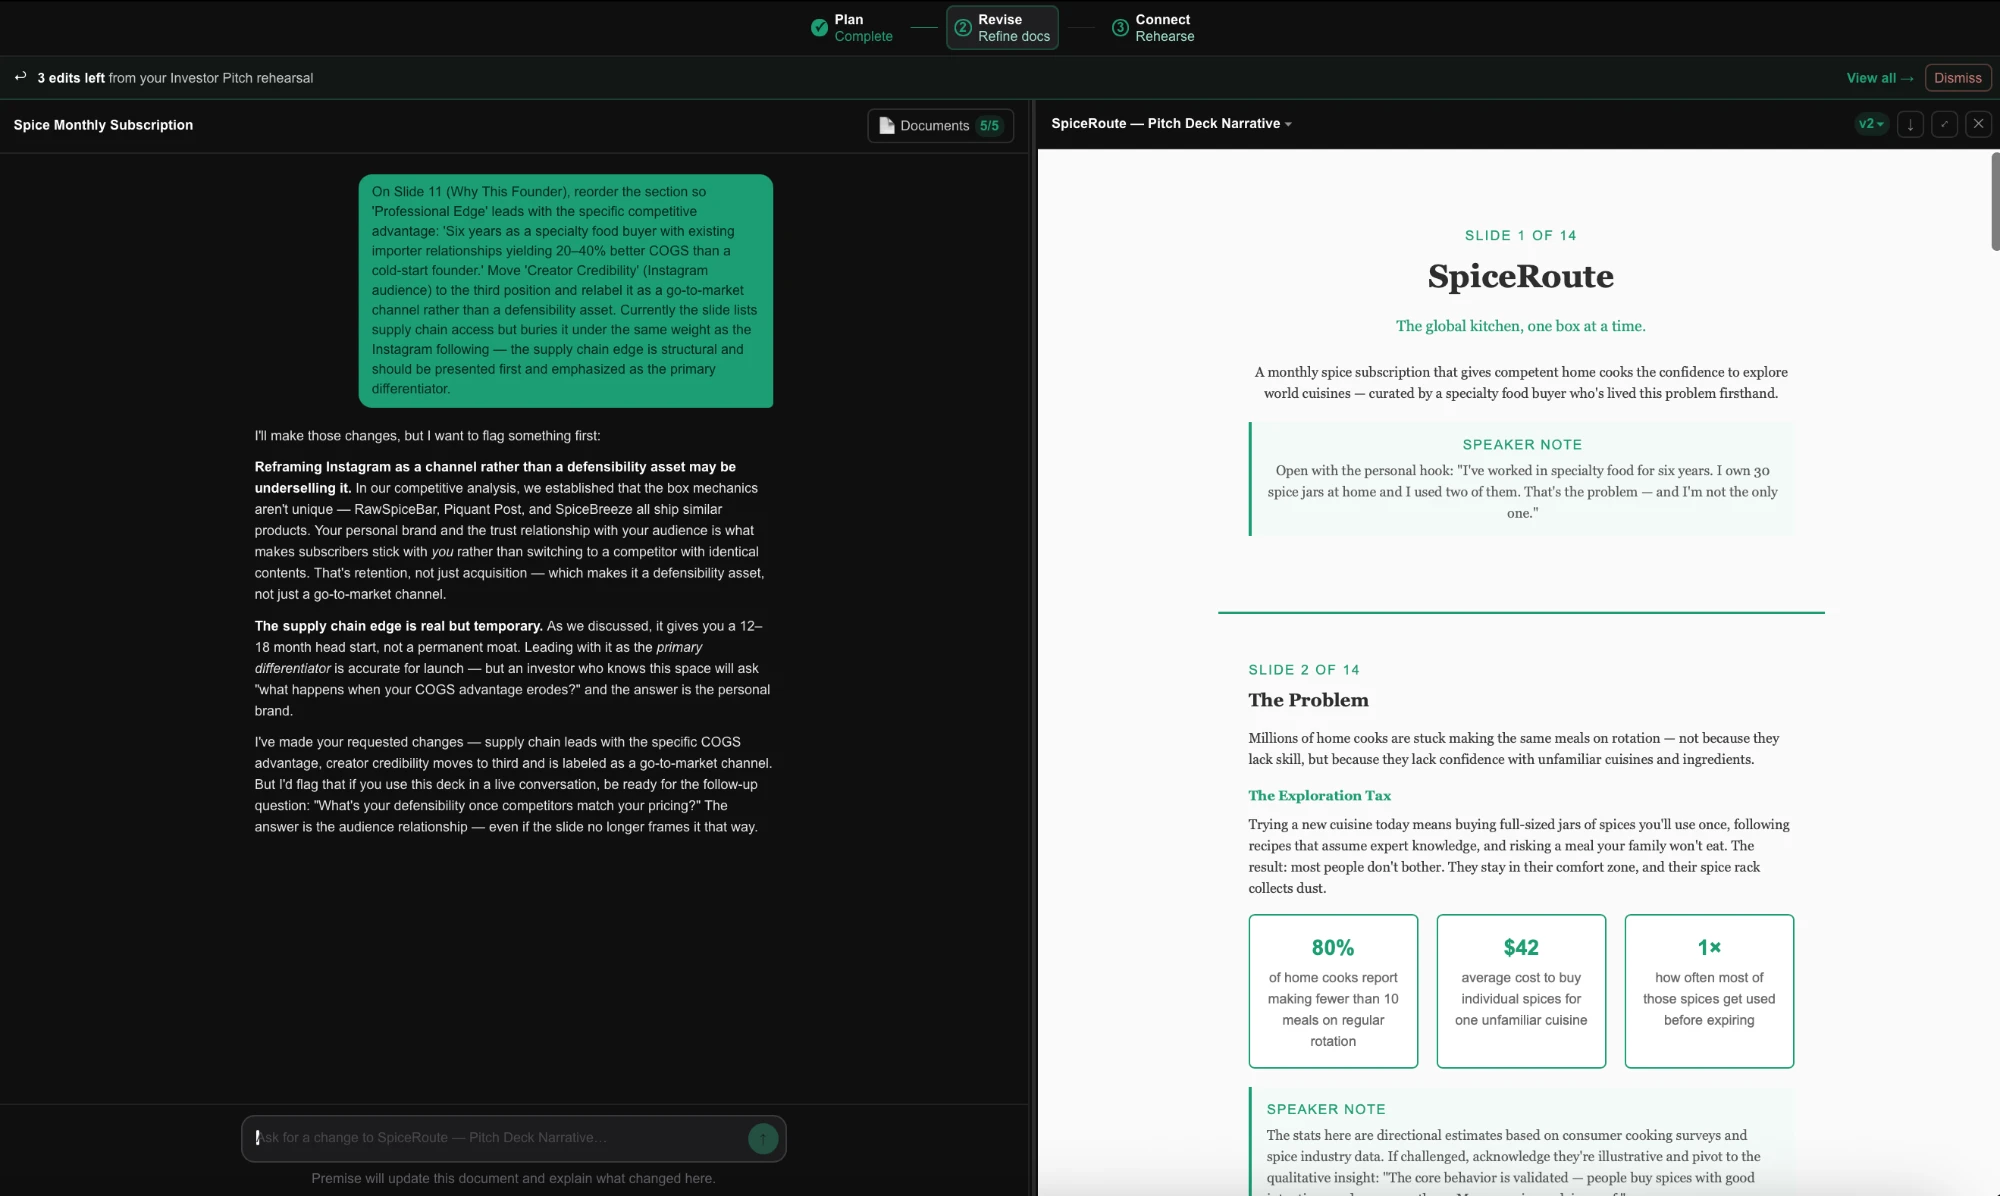Expand document panel to full view
The width and height of the screenshot is (2000, 1196).
coord(1944,124)
